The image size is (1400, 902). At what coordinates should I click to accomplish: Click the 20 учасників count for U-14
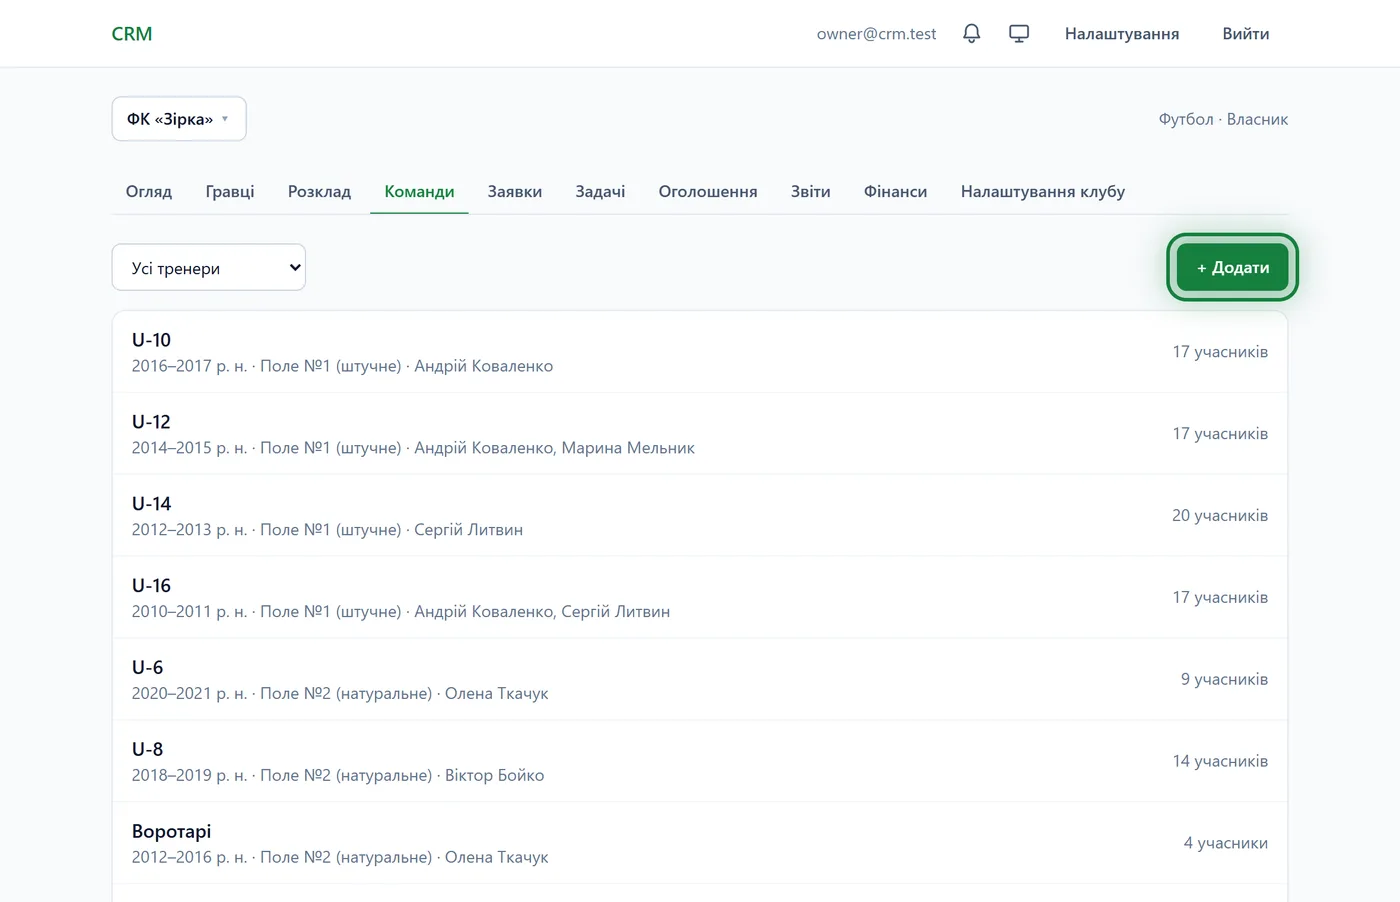pos(1220,516)
